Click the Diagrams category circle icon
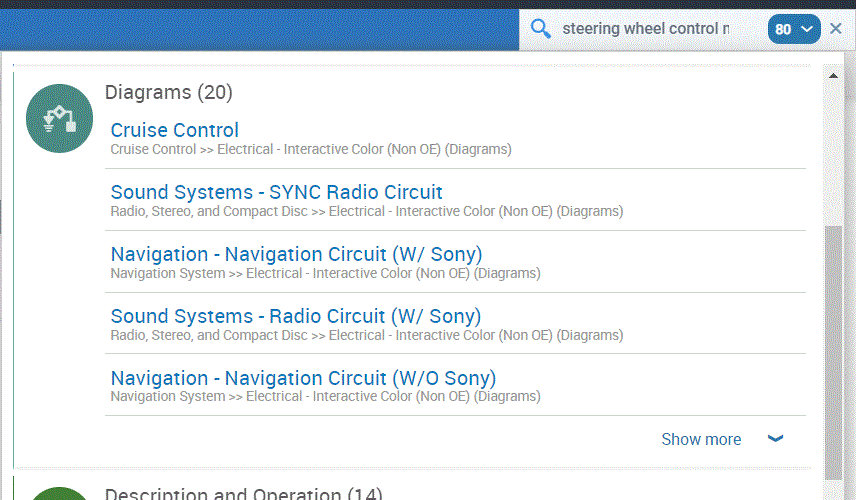 coord(59,118)
